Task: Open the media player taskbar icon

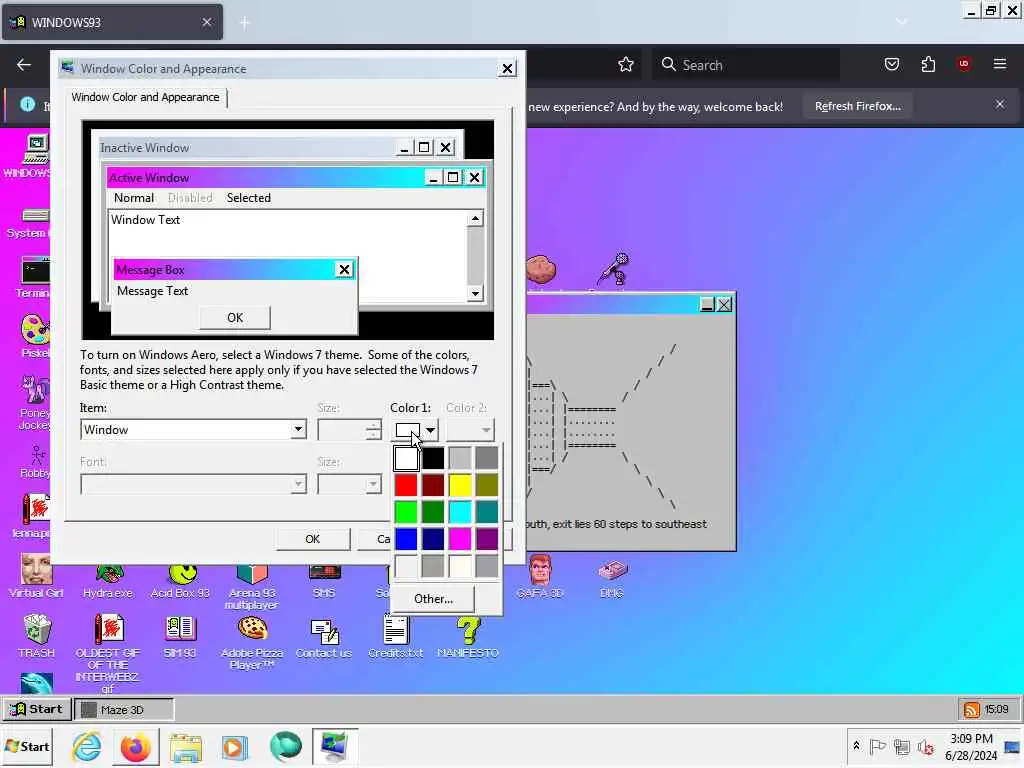Action: (x=235, y=746)
